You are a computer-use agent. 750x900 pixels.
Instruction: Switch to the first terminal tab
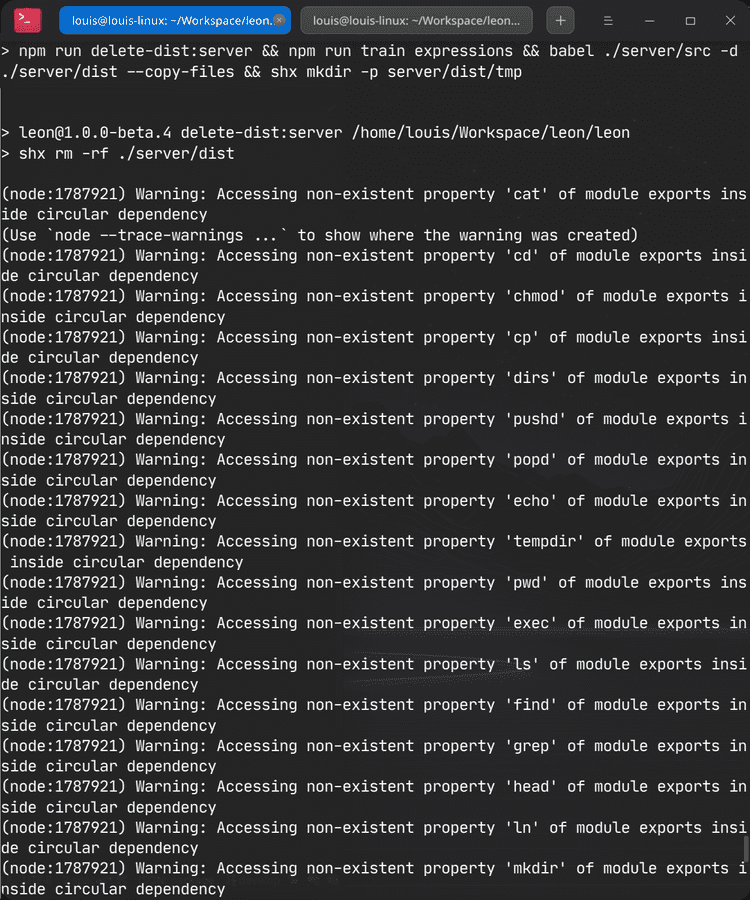(175, 21)
